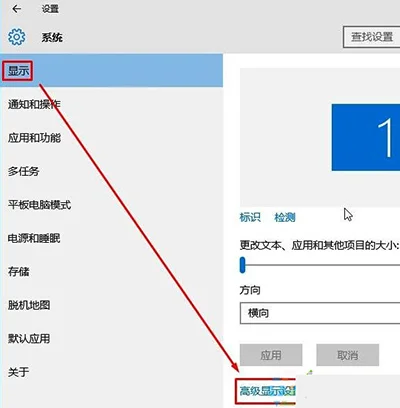Screen dimensions: 400x408
Task: Open 存储 settings page
Action: [19, 271]
